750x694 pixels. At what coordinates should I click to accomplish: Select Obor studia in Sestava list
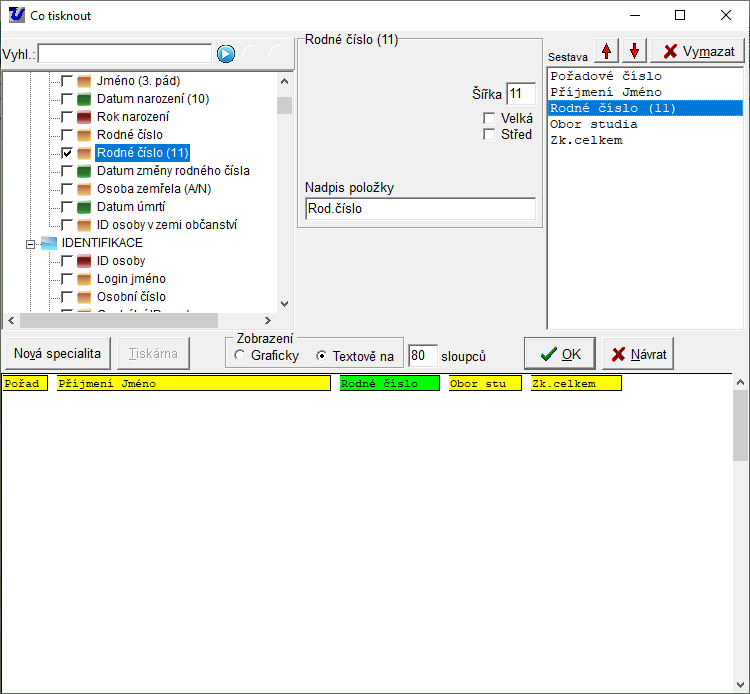(x=593, y=124)
